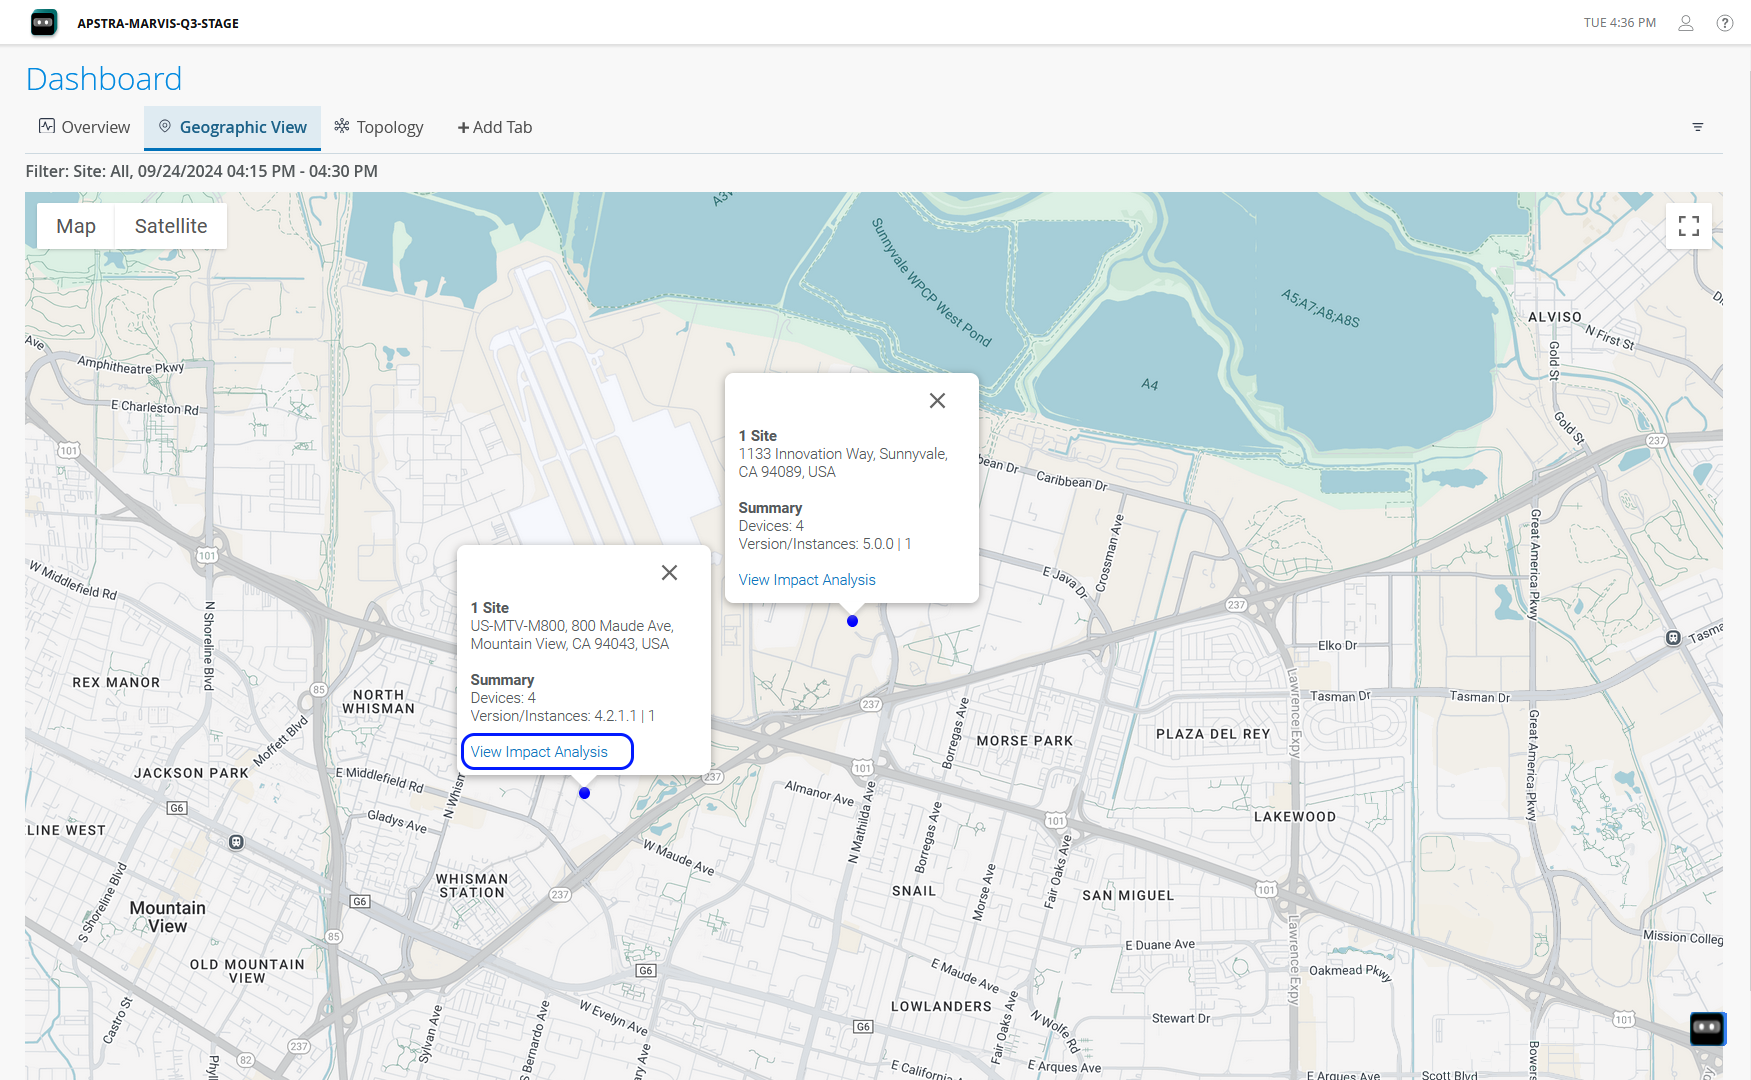Open the Marvis chatbot assistant icon
Image resolution: width=1751 pixels, height=1080 pixels.
[1706, 1027]
